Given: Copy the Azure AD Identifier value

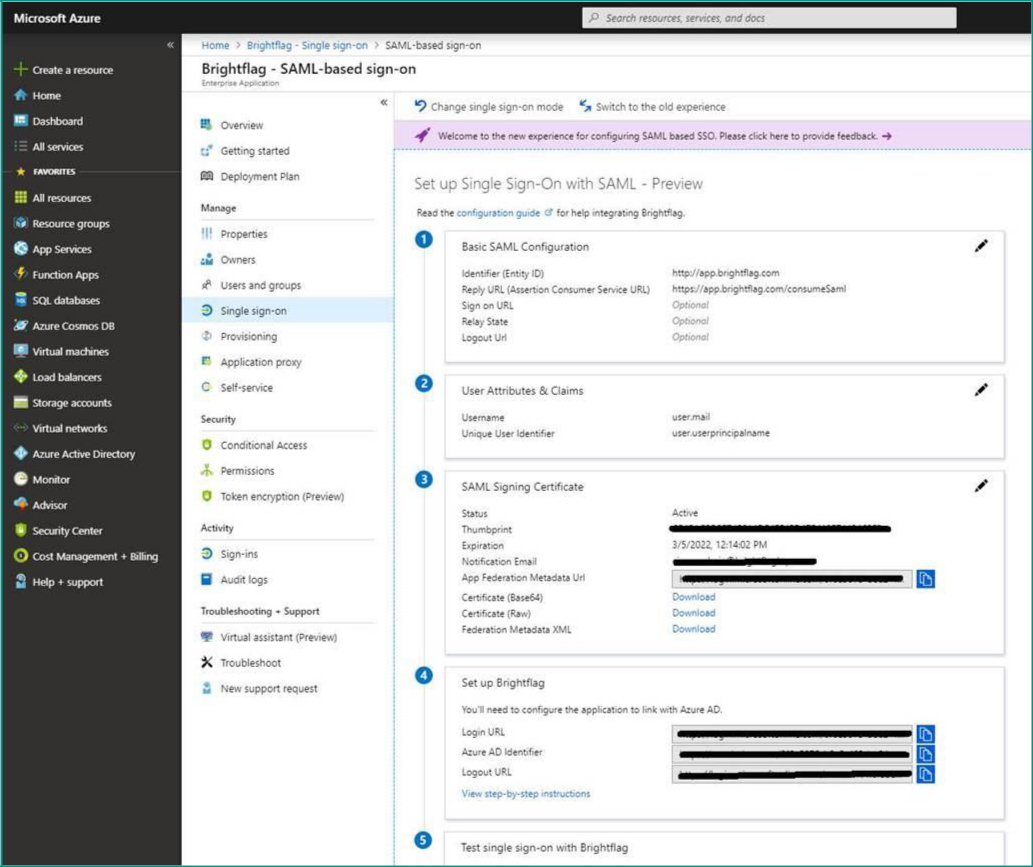Looking at the screenshot, I should pos(926,754).
